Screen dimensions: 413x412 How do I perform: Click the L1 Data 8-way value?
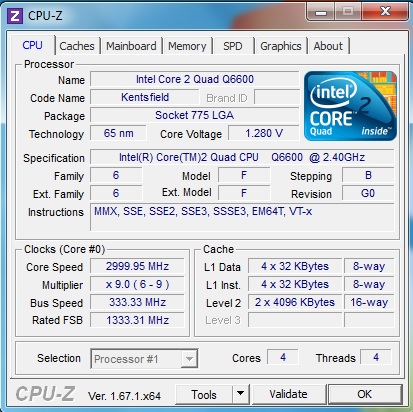tap(369, 266)
